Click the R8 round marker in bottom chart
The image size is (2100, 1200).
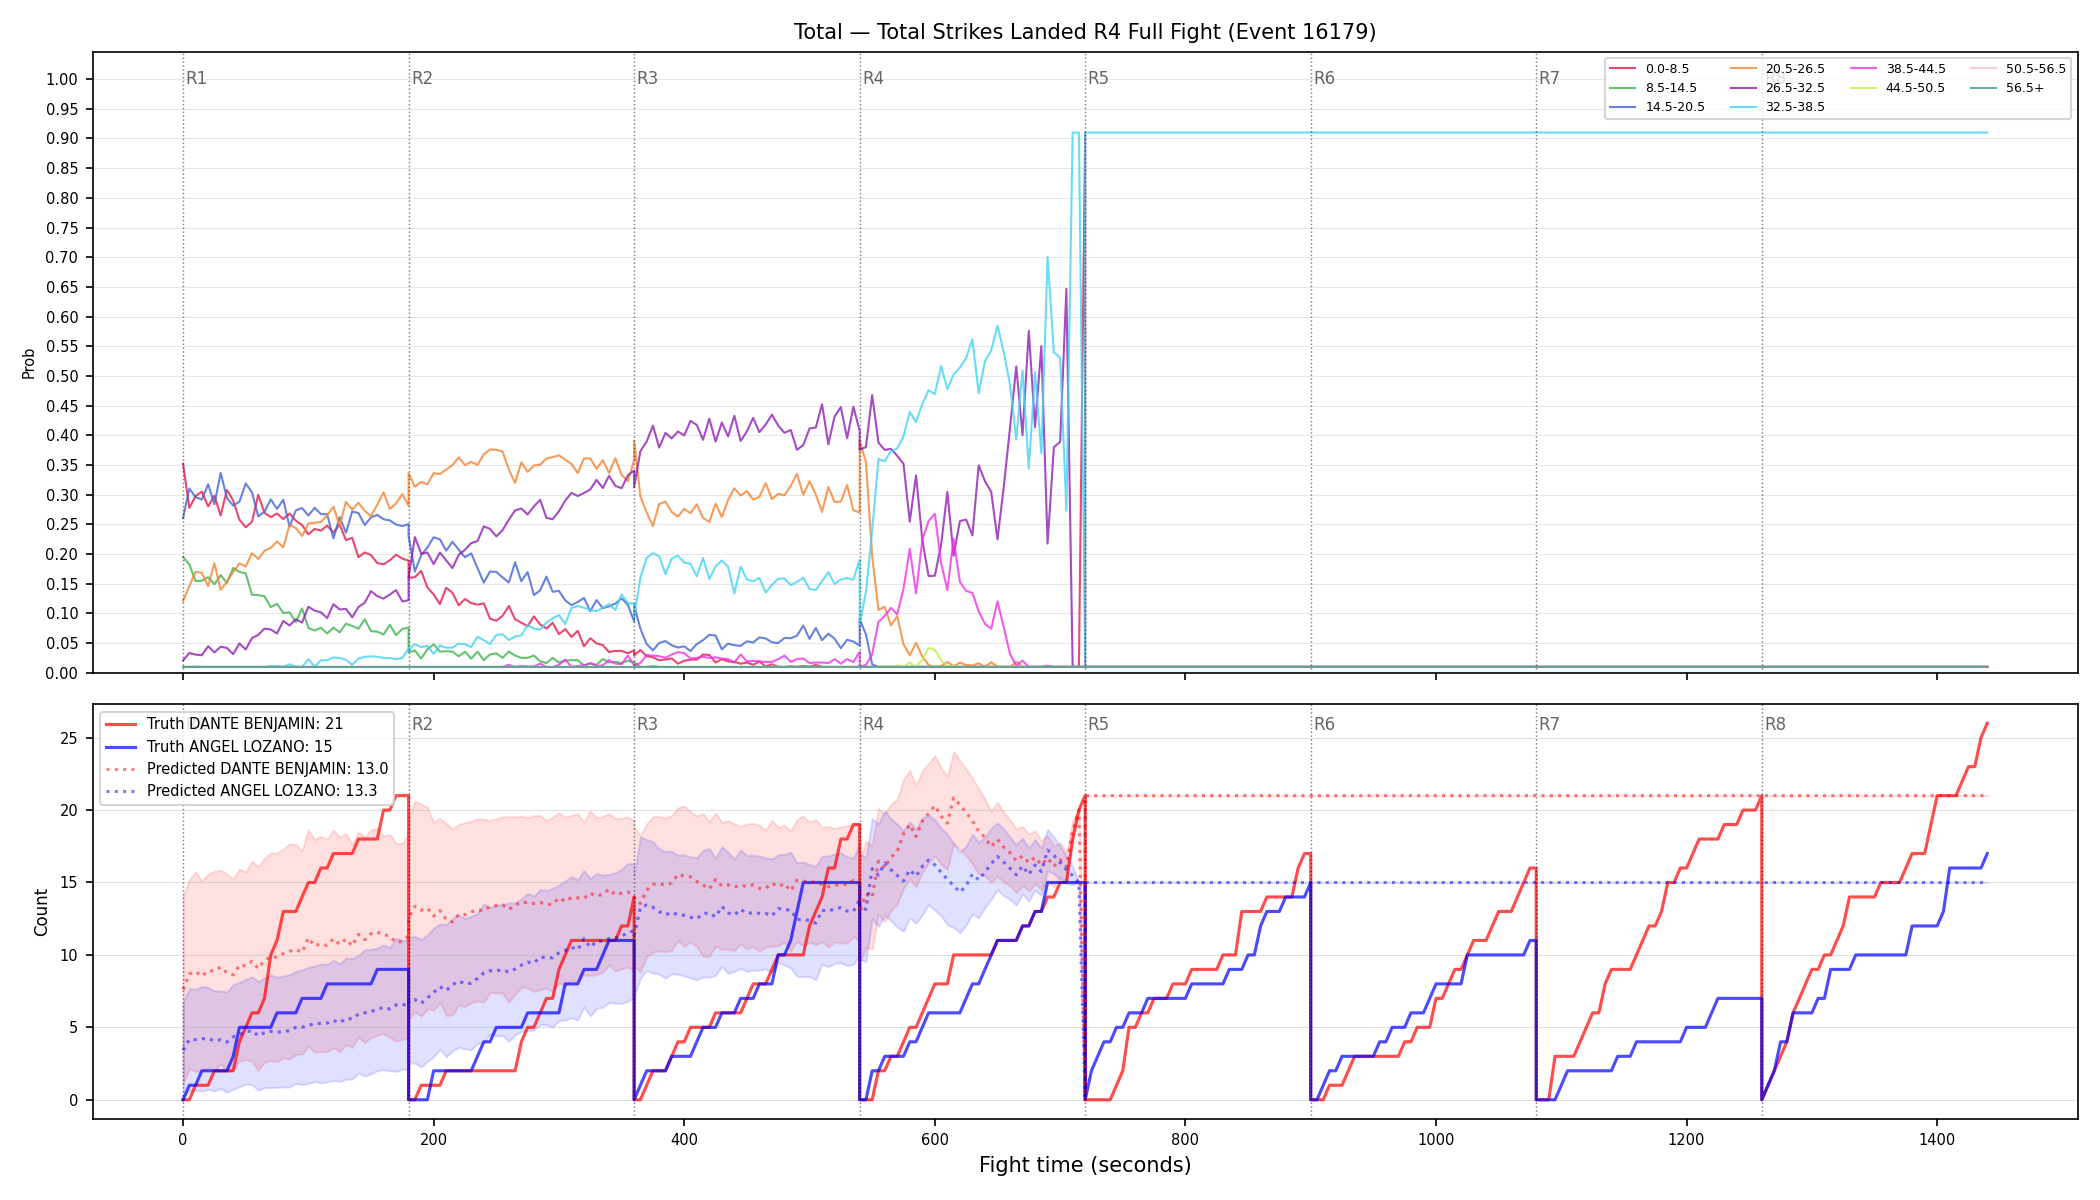pyautogui.click(x=1775, y=724)
